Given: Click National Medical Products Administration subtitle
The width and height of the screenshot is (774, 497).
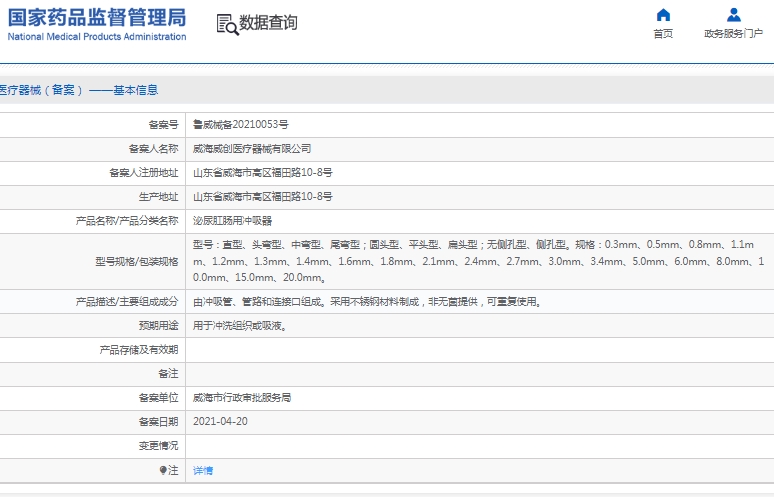Looking at the screenshot, I should point(97,37).
